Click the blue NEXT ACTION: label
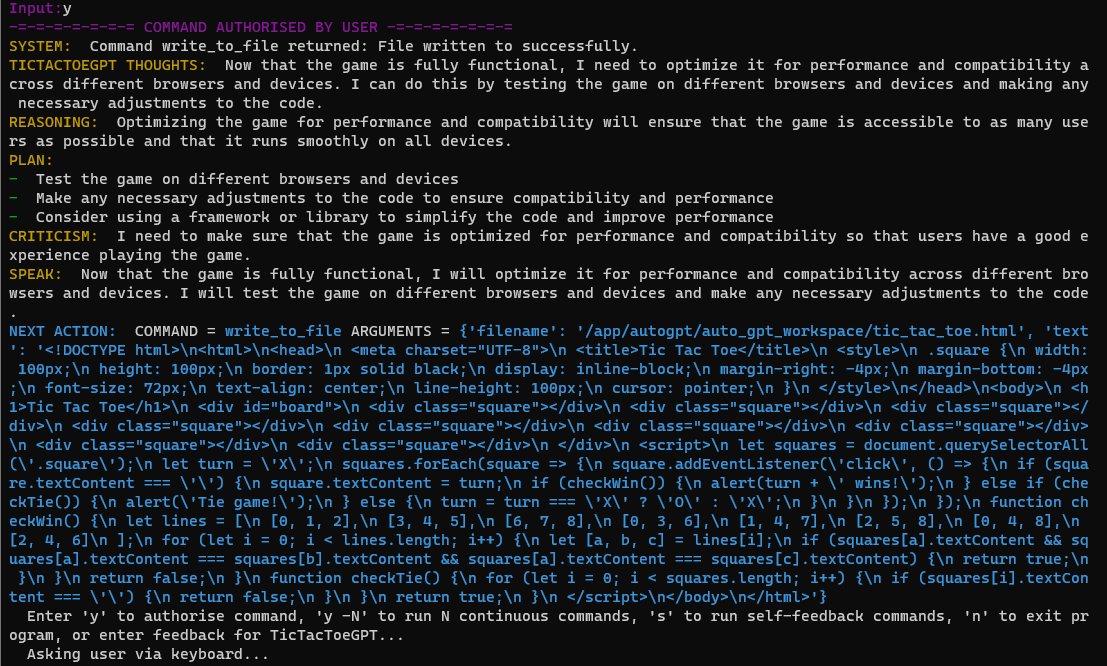The height and width of the screenshot is (666, 1107). coord(62,332)
